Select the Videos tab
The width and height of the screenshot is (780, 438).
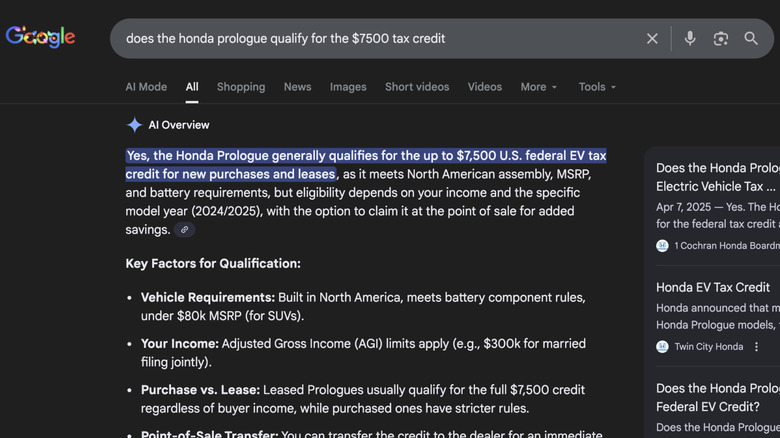[x=485, y=87]
